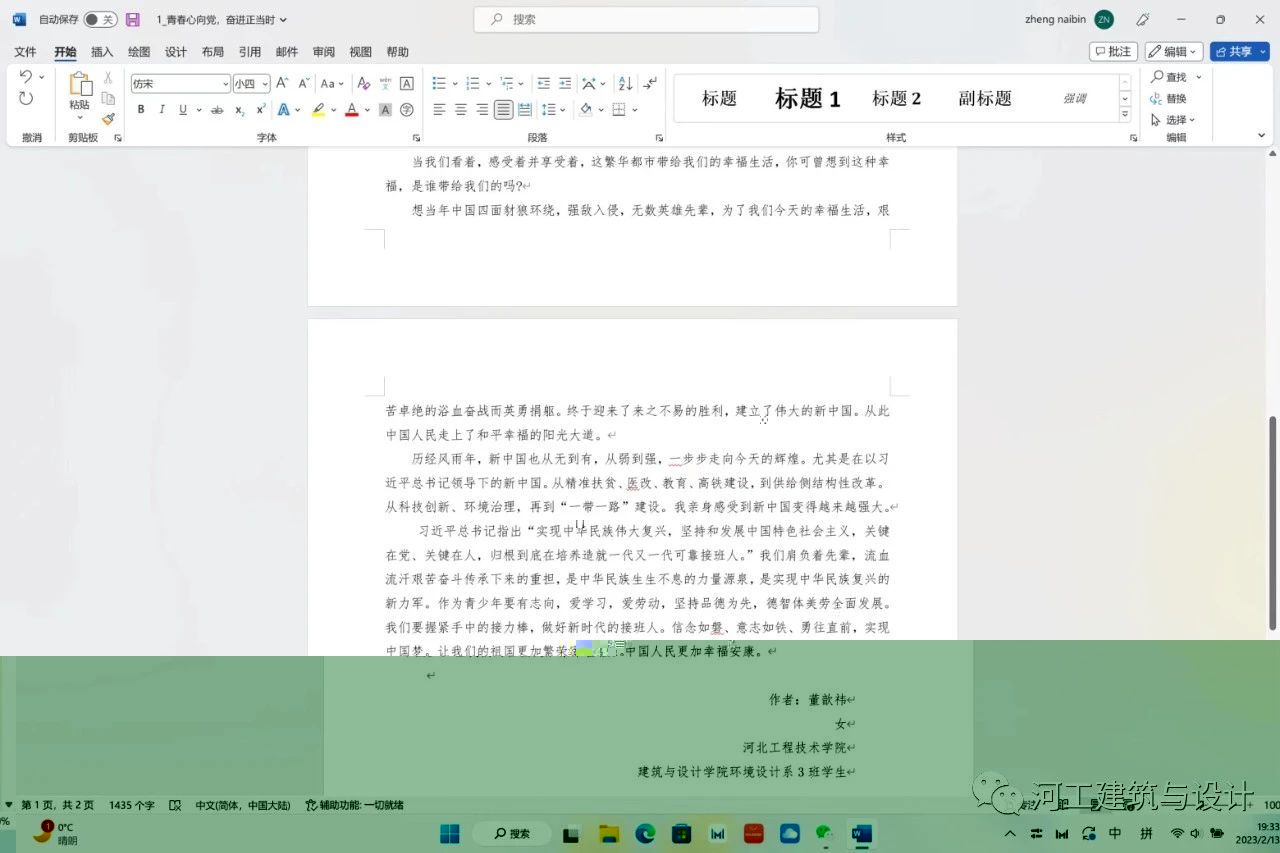Click the Comments (批注) button

coord(1113,51)
